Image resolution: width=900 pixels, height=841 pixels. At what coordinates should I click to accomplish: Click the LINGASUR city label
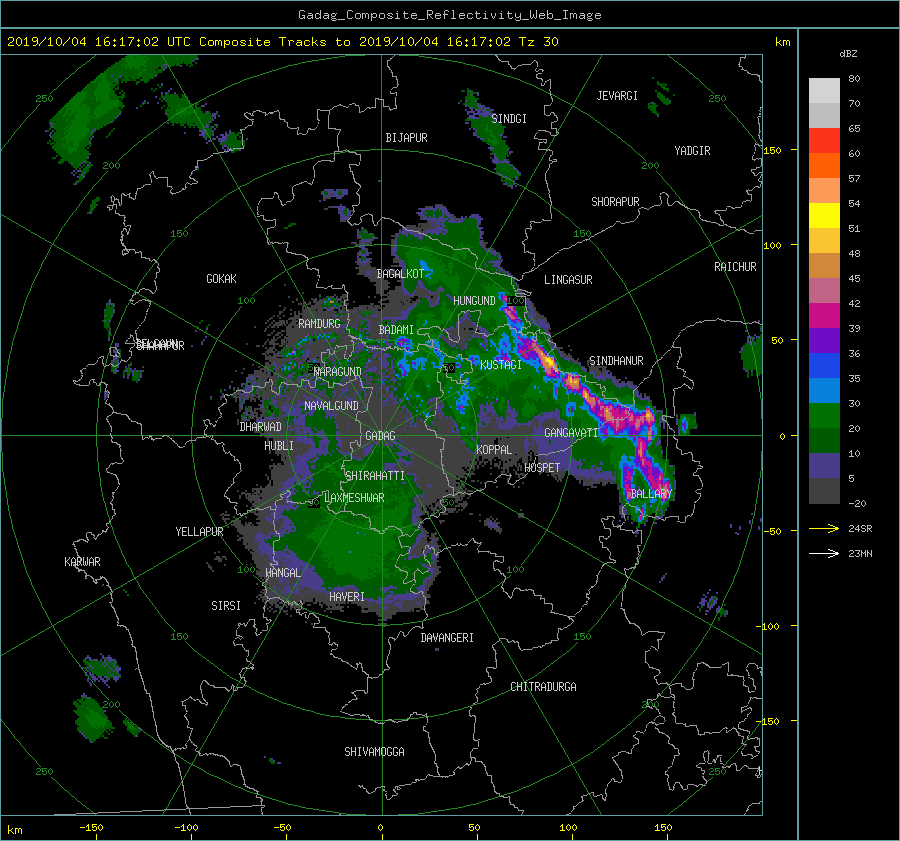click(x=568, y=280)
